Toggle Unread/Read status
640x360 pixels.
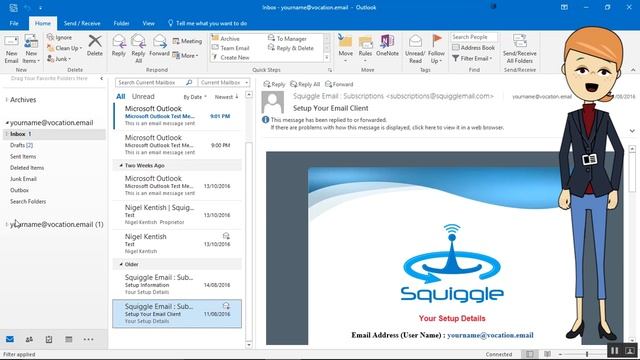(x=415, y=49)
